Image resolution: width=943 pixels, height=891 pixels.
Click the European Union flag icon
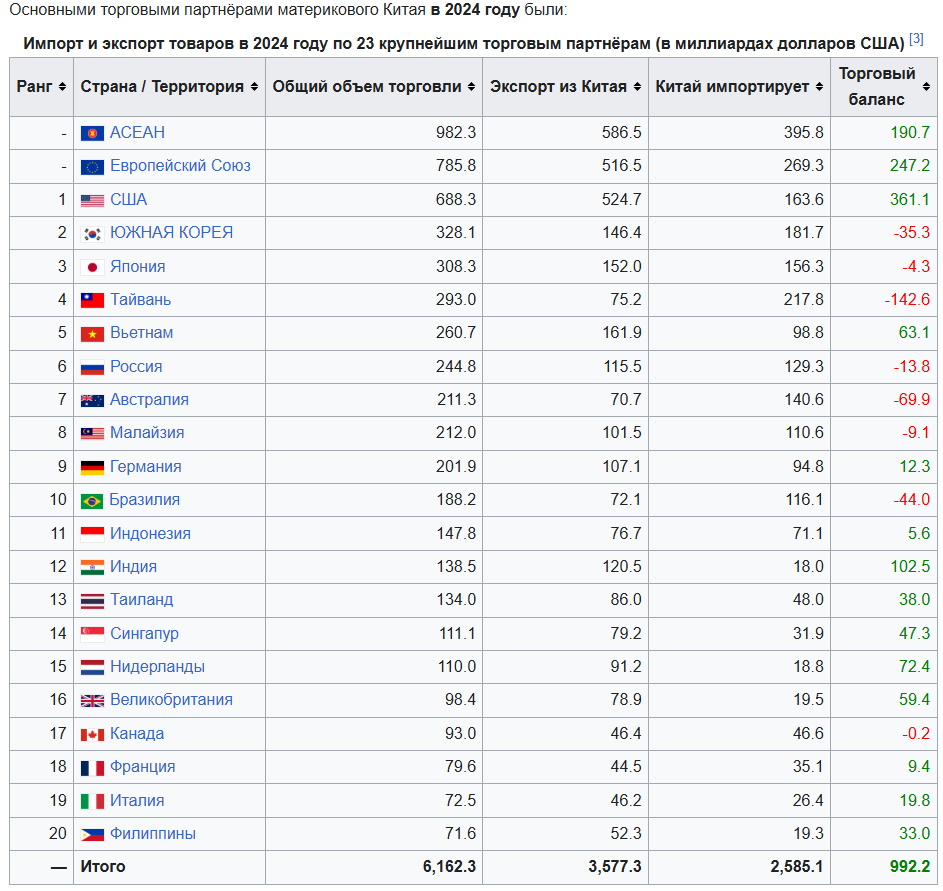tap(92, 167)
